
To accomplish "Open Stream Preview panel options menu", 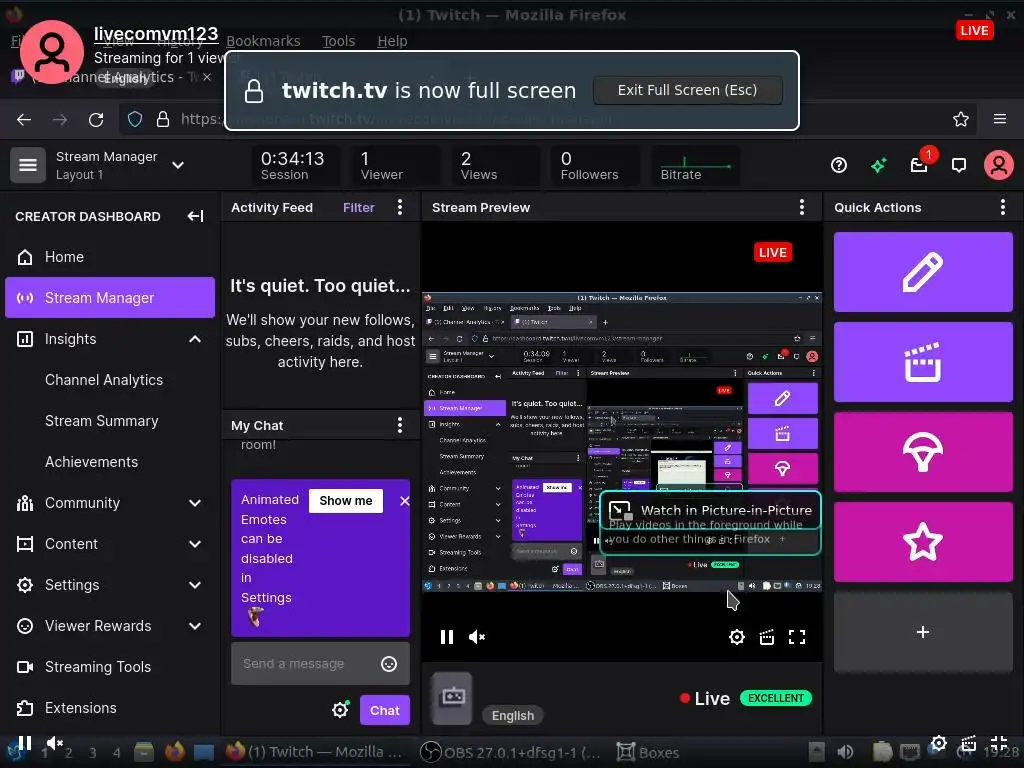I will pyautogui.click(x=802, y=207).
